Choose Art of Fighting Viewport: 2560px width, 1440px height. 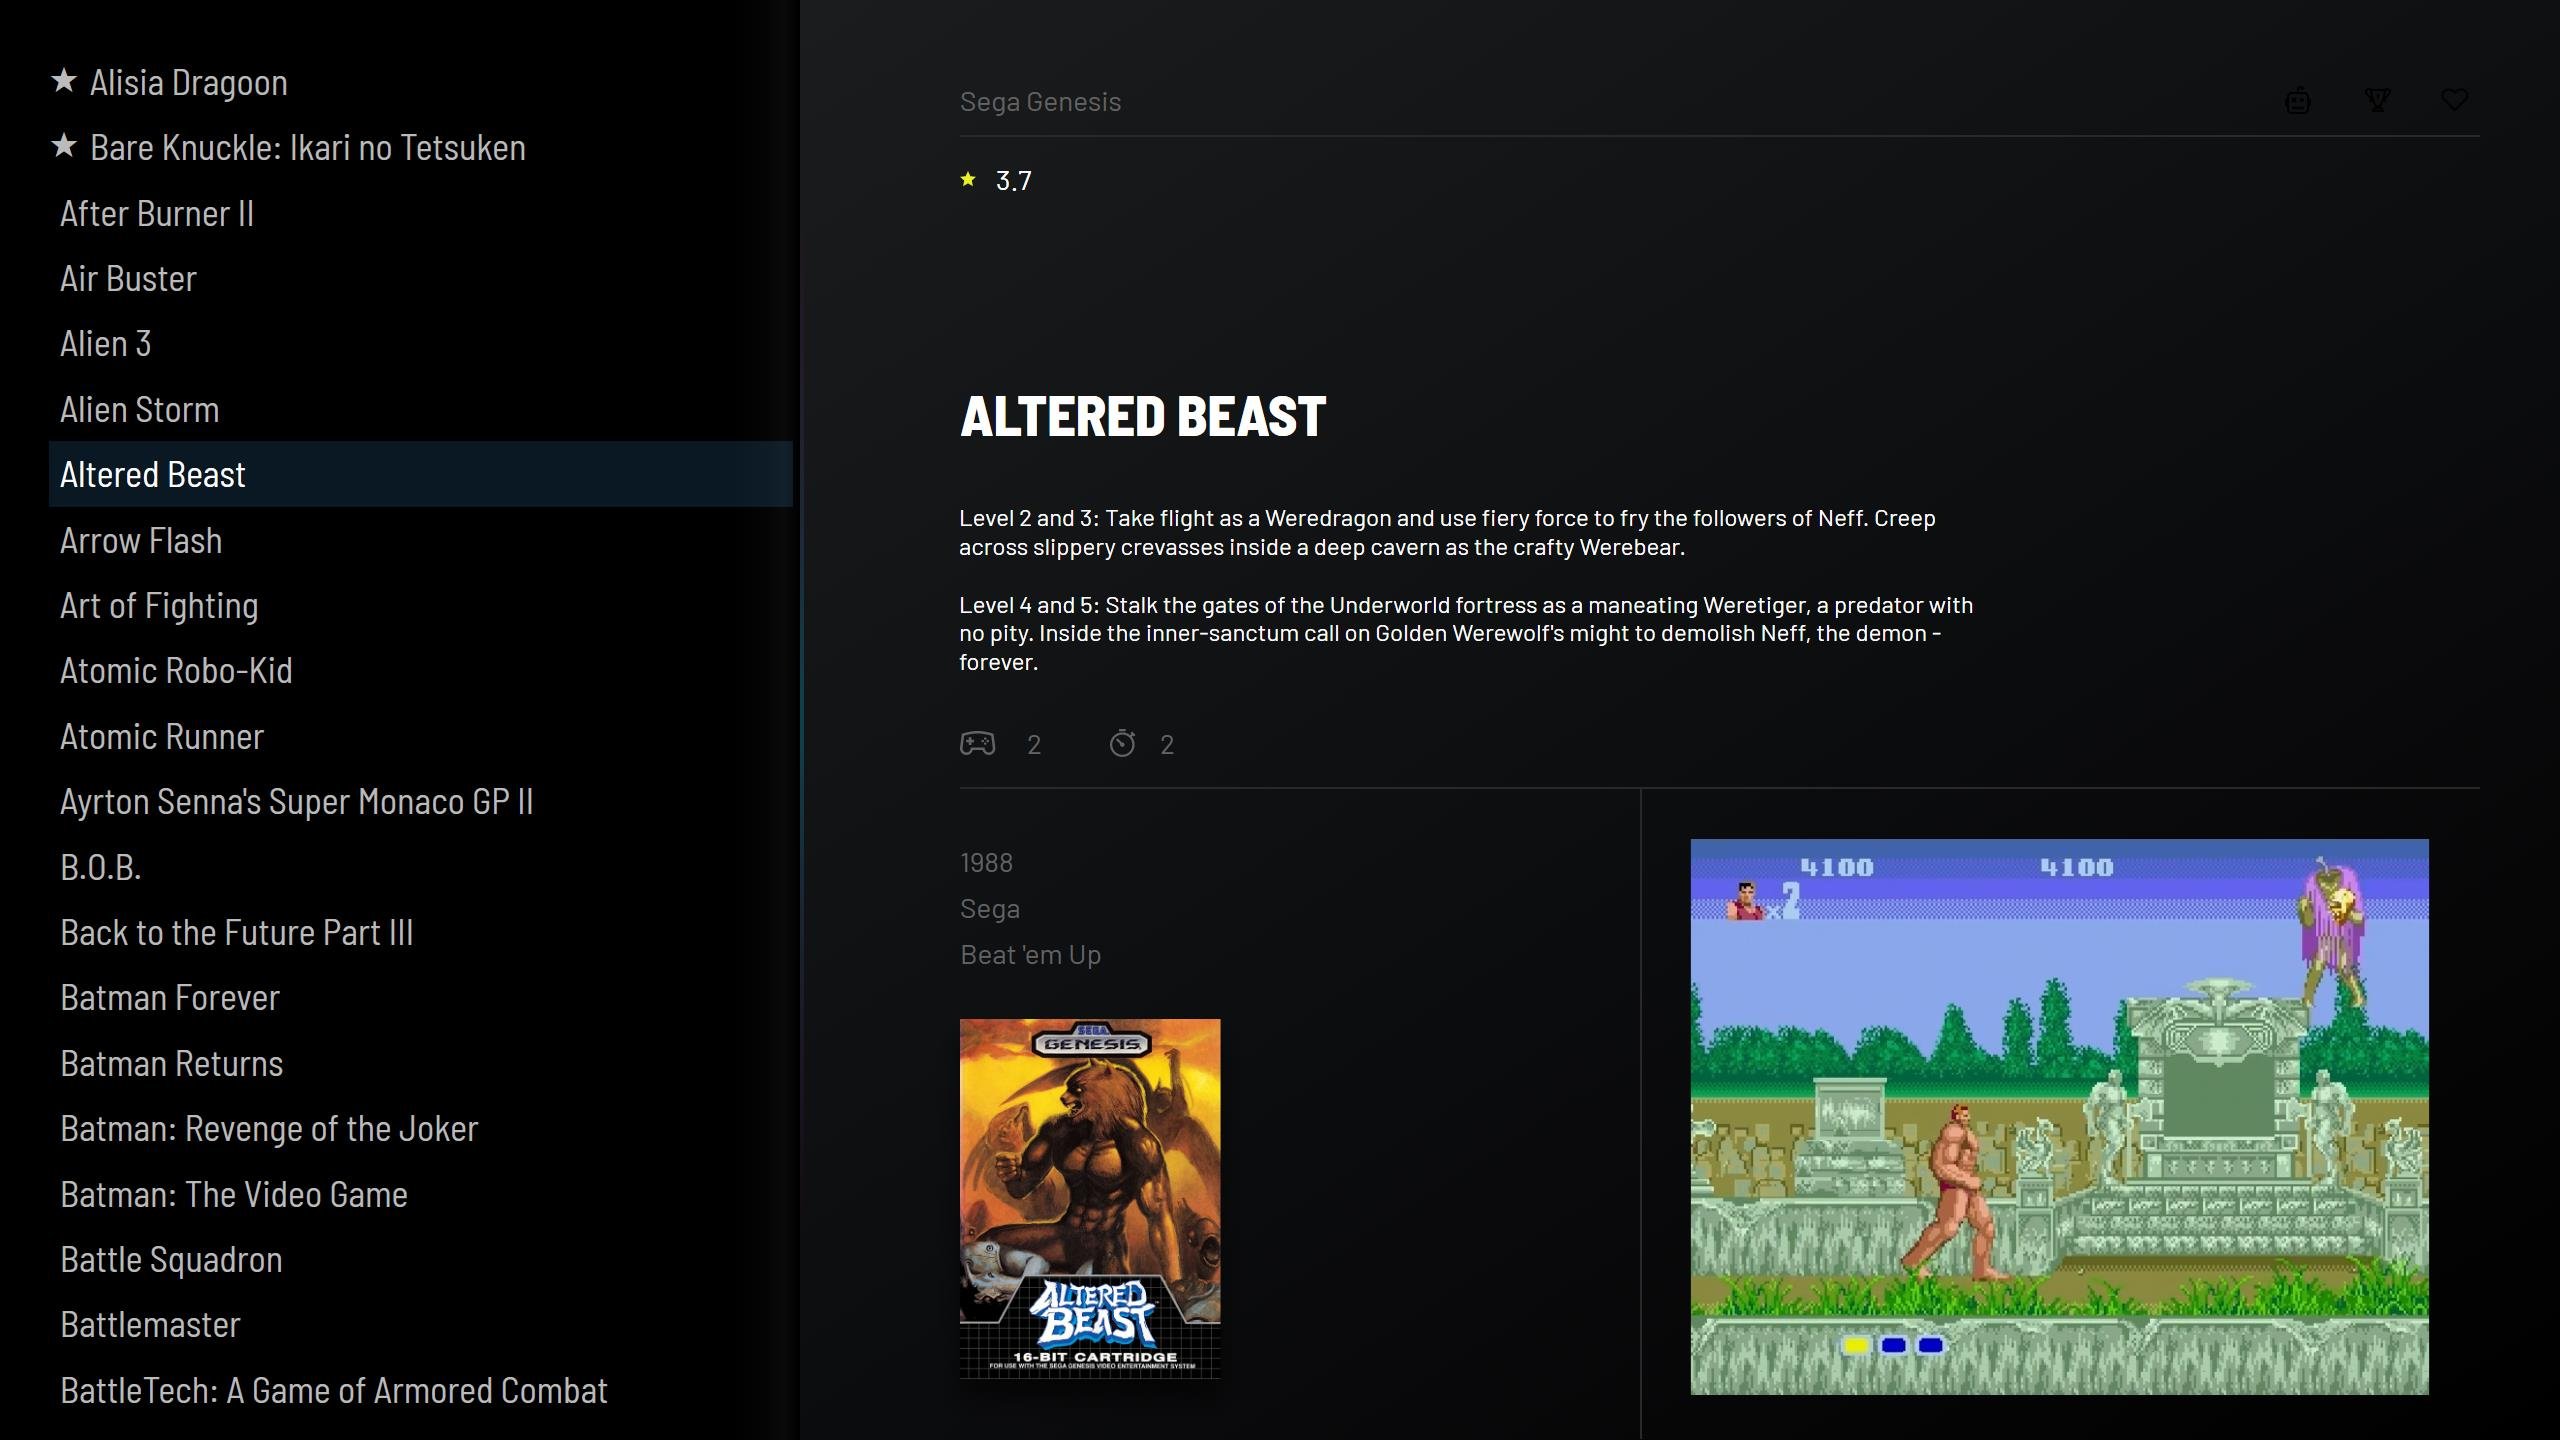159,605
